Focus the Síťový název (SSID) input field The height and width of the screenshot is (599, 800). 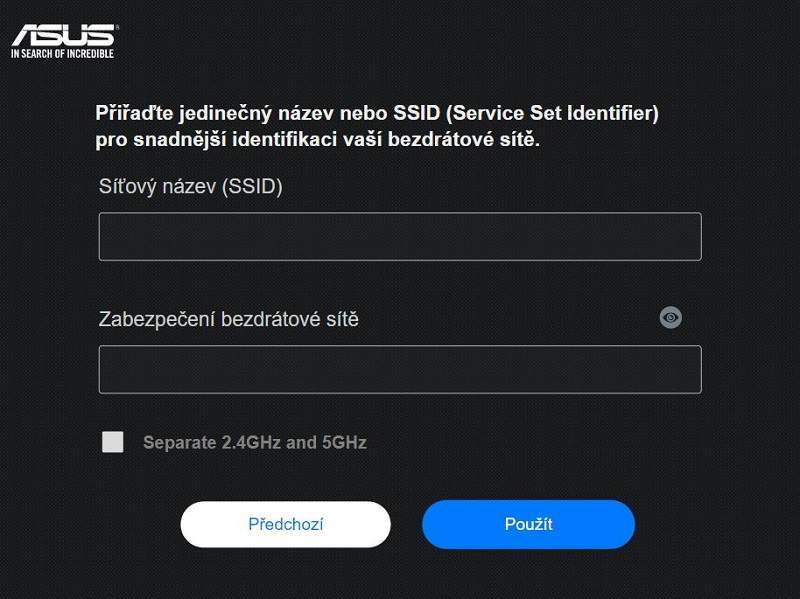click(x=399, y=237)
